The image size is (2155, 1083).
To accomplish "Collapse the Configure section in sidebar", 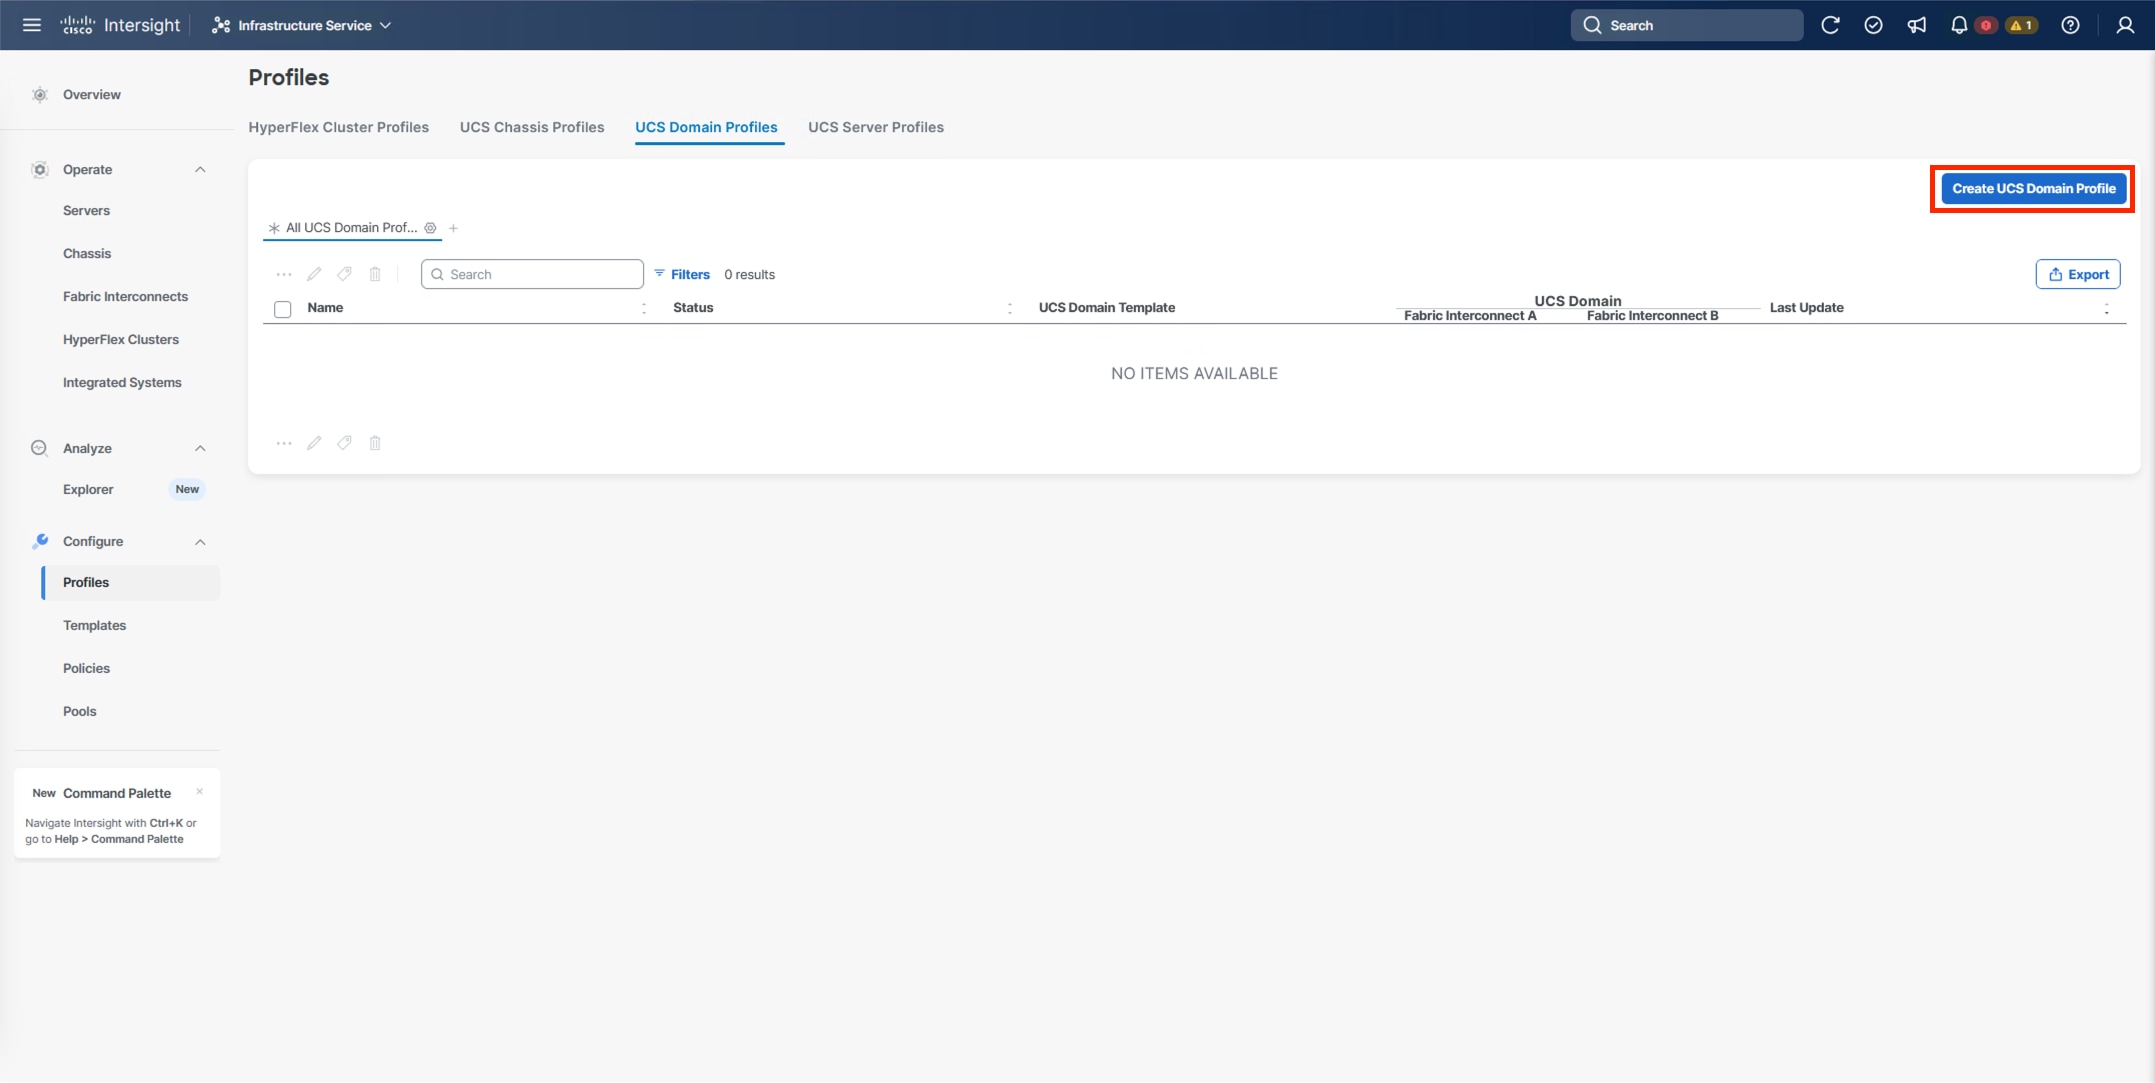I will (x=199, y=541).
